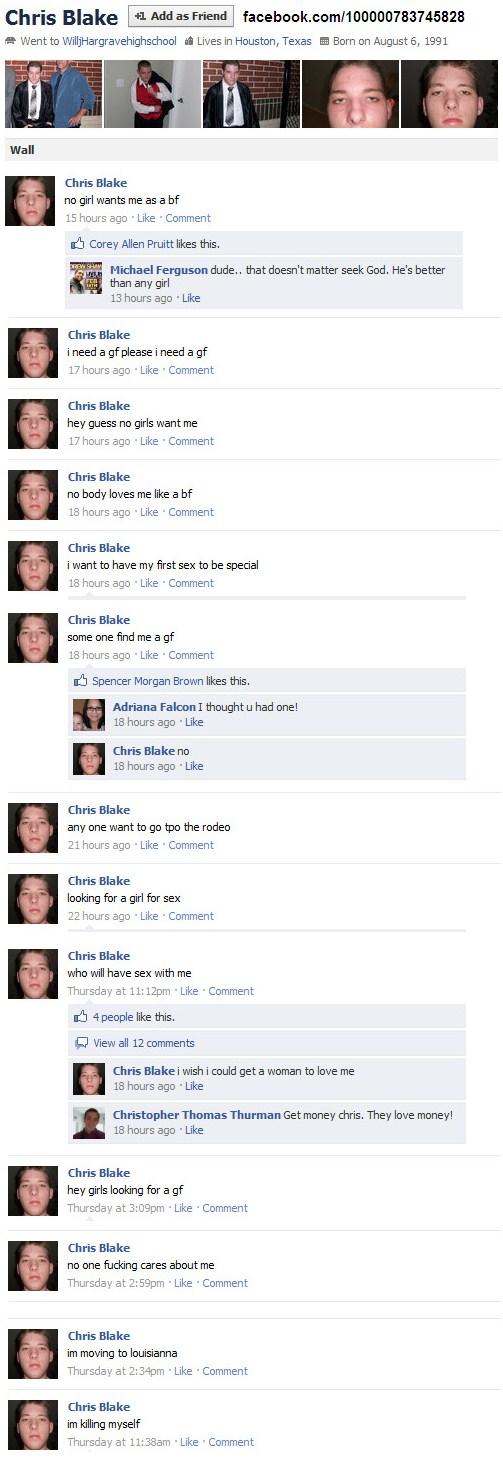Open the Wall tab
503x1462 pixels.
coord(22,150)
